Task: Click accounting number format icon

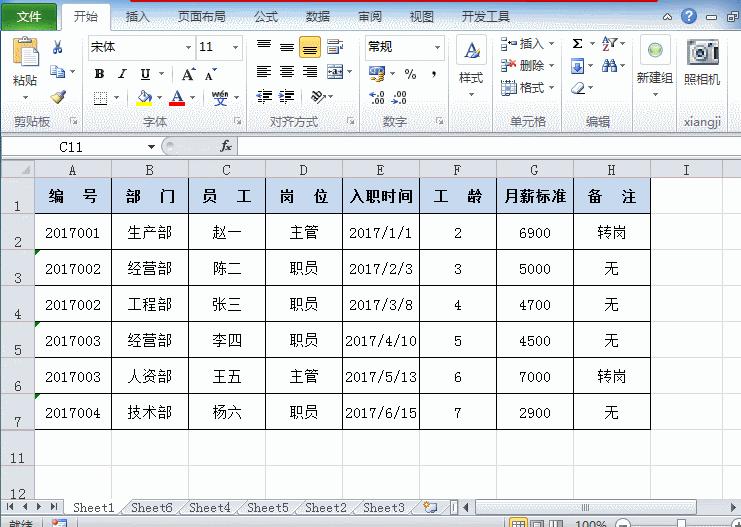Action: (377, 73)
